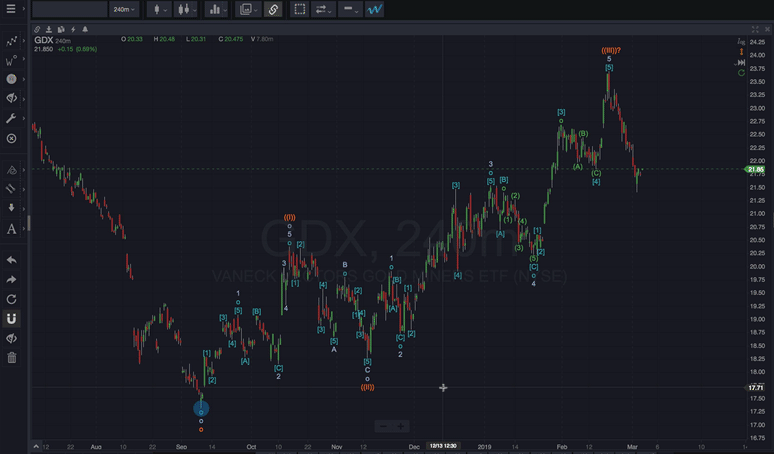Close the chart panel with X
Viewport: 774px width, 454px height.
767,30
